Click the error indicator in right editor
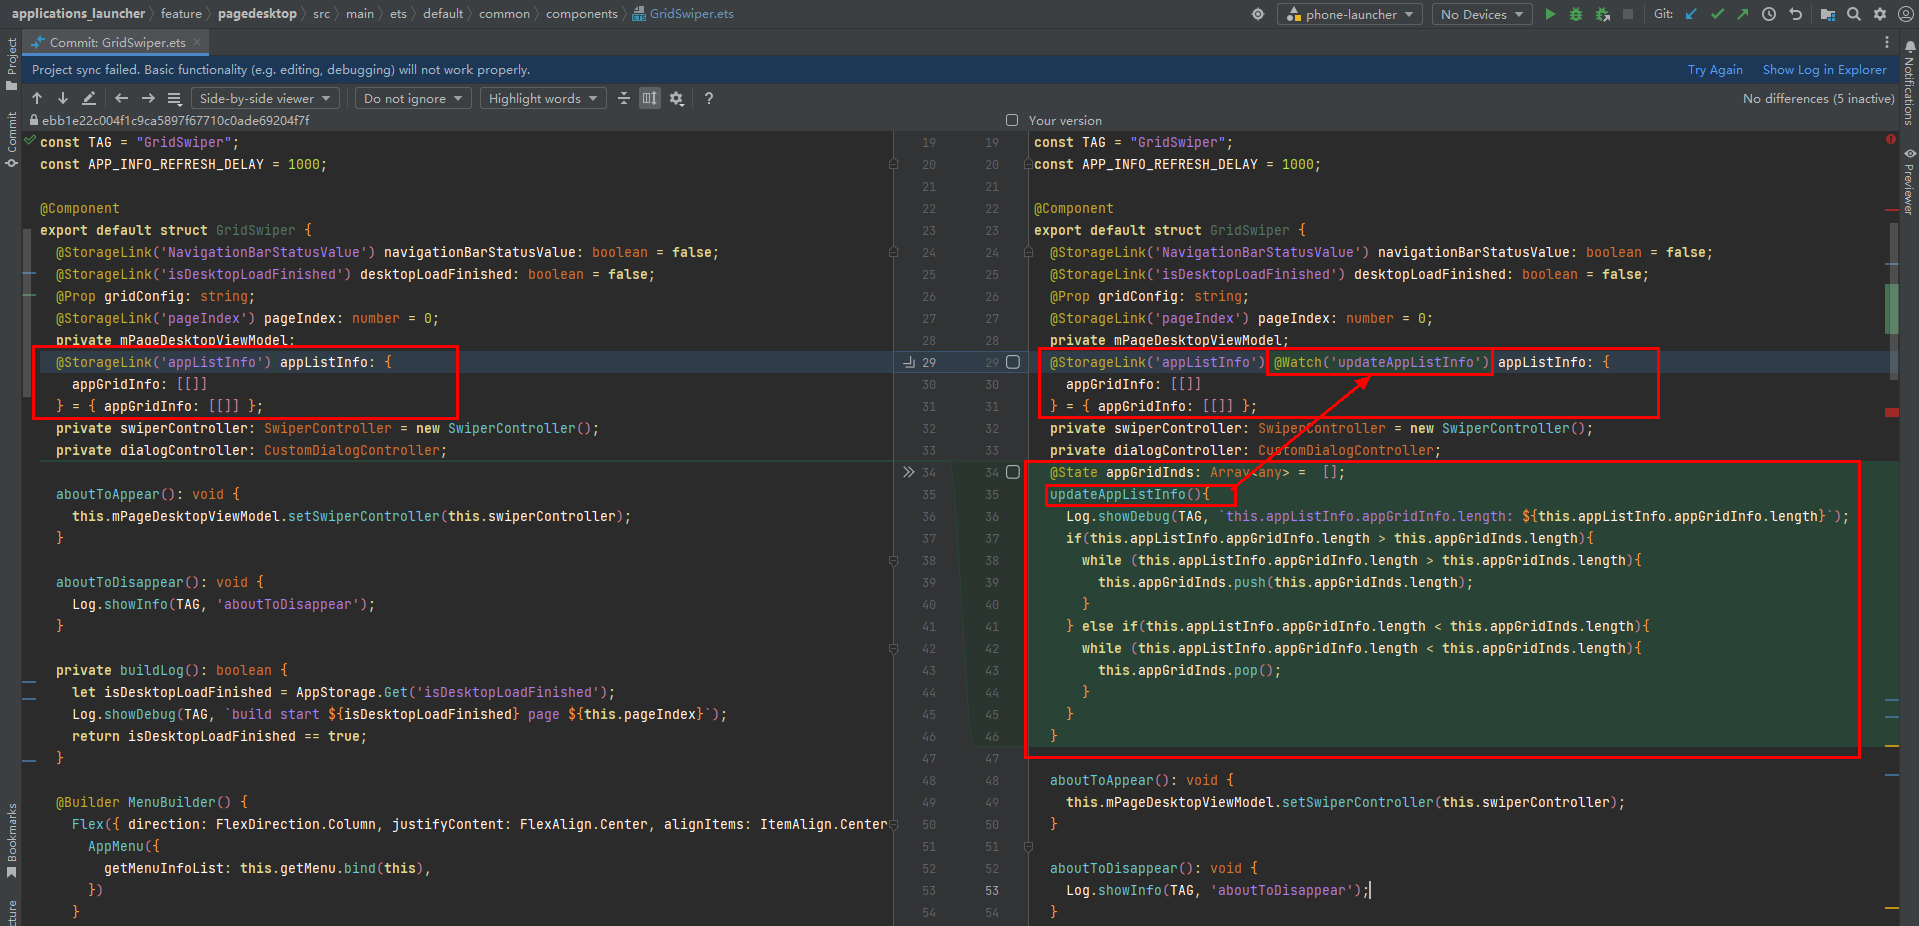Viewport: 1919px width, 926px height. pyautogui.click(x=1891, y=139)
